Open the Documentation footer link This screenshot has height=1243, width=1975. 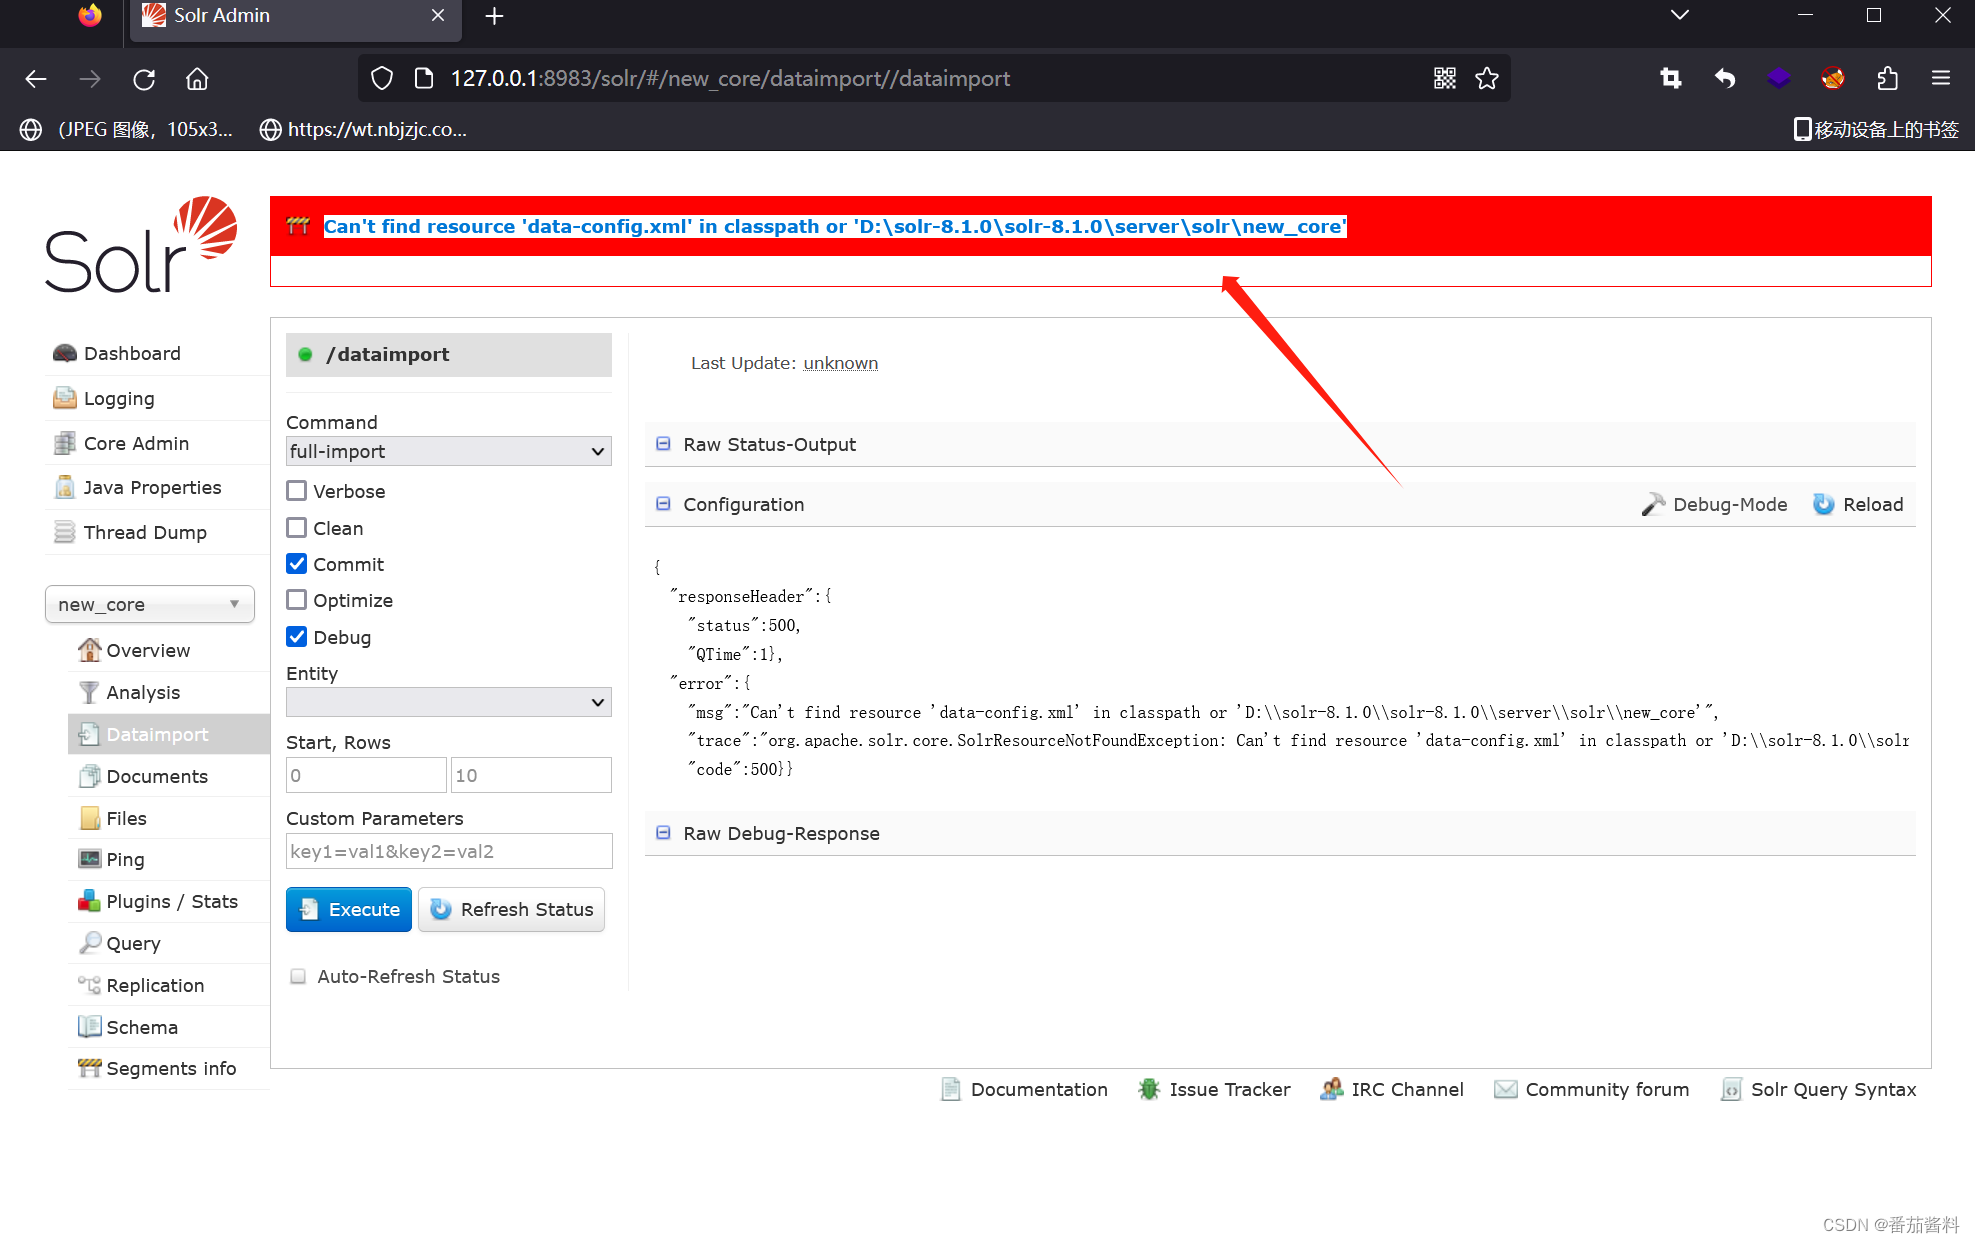1038,1089
